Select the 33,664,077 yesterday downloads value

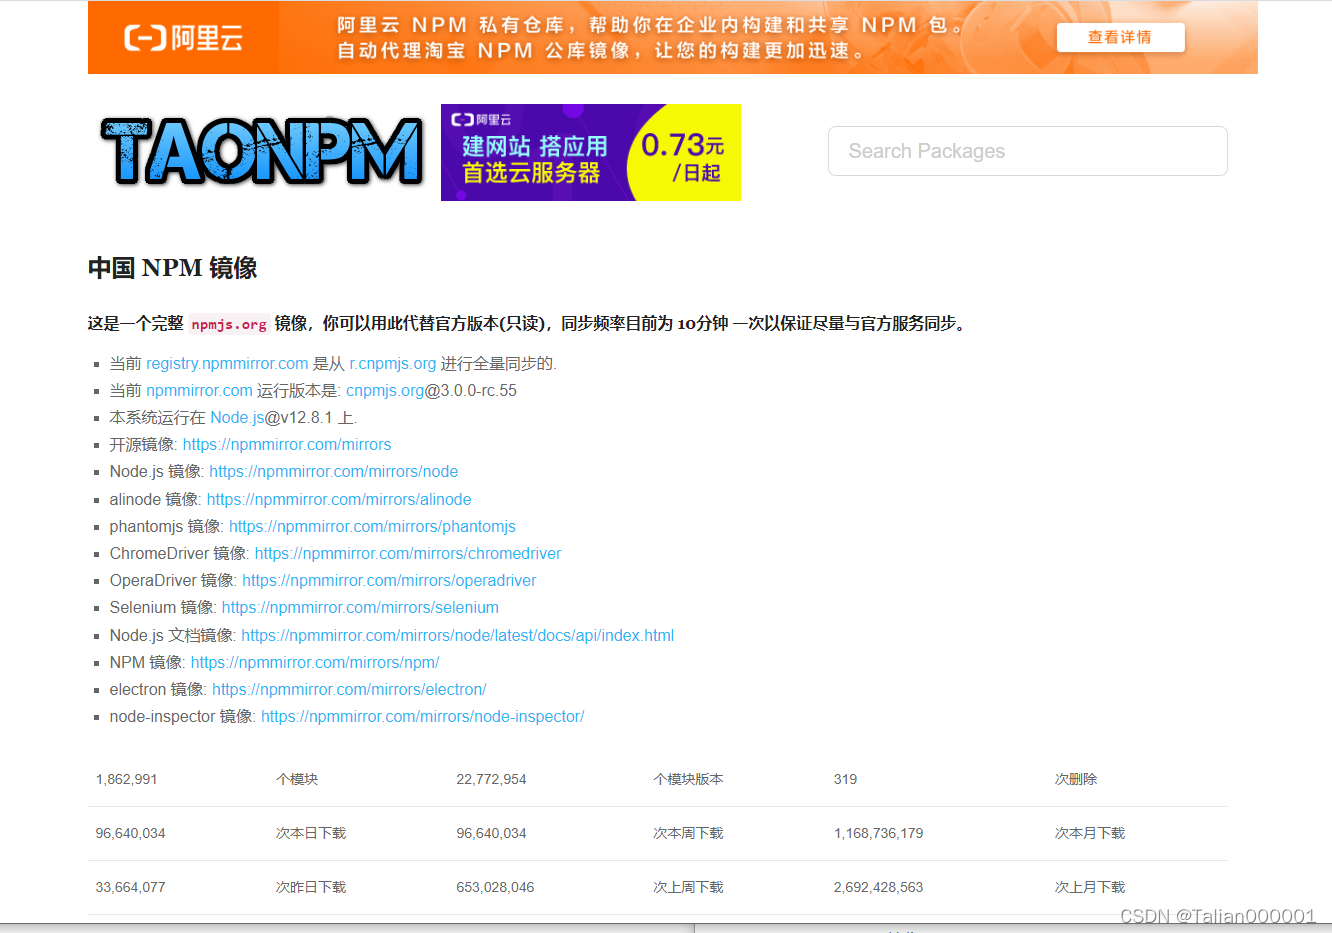click(131, 887)
